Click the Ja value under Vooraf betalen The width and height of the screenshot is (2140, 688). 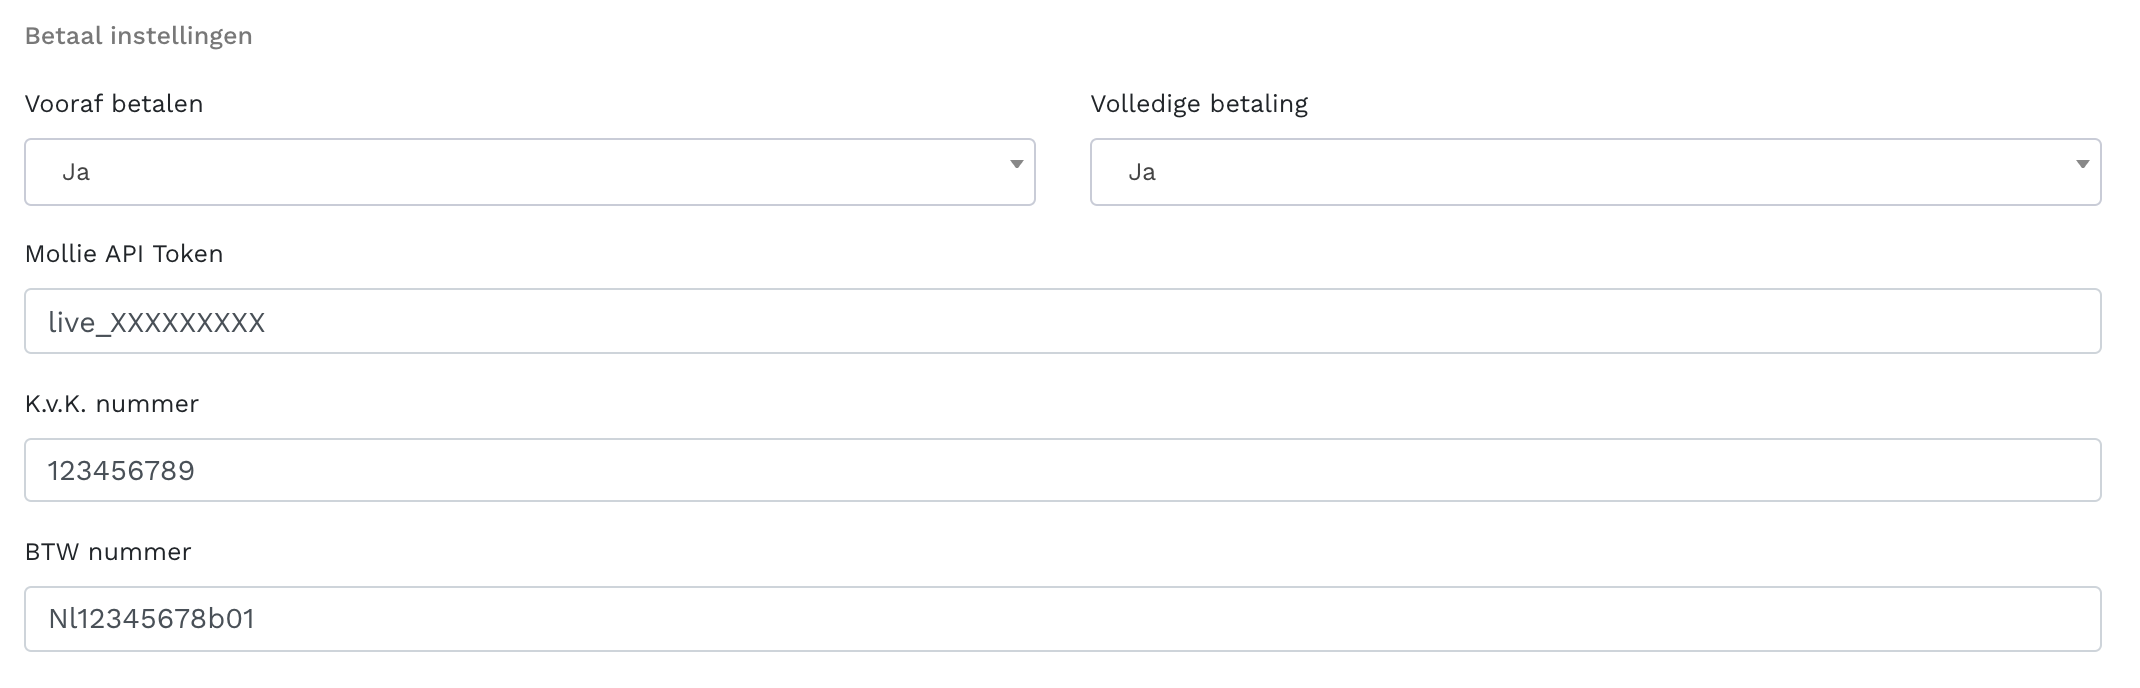coord(76,172)
